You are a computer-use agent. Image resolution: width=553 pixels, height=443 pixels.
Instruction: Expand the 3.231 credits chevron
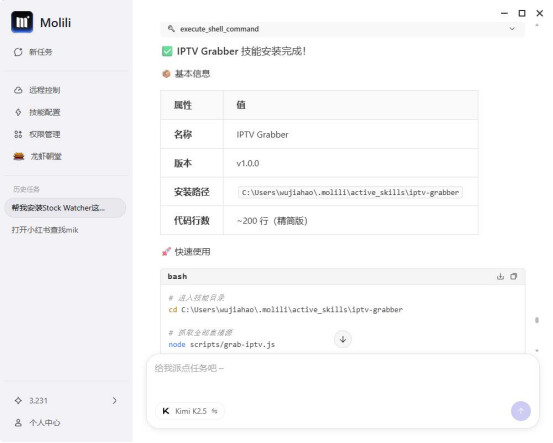pyautogui.click(x=115, y=401)
